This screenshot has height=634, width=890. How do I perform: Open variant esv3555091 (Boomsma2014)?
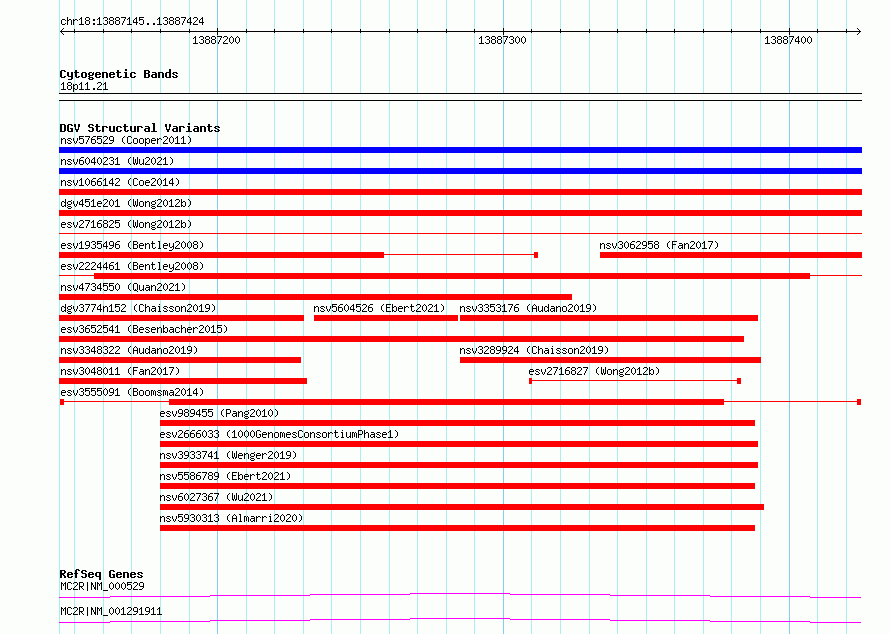(132, 392)
